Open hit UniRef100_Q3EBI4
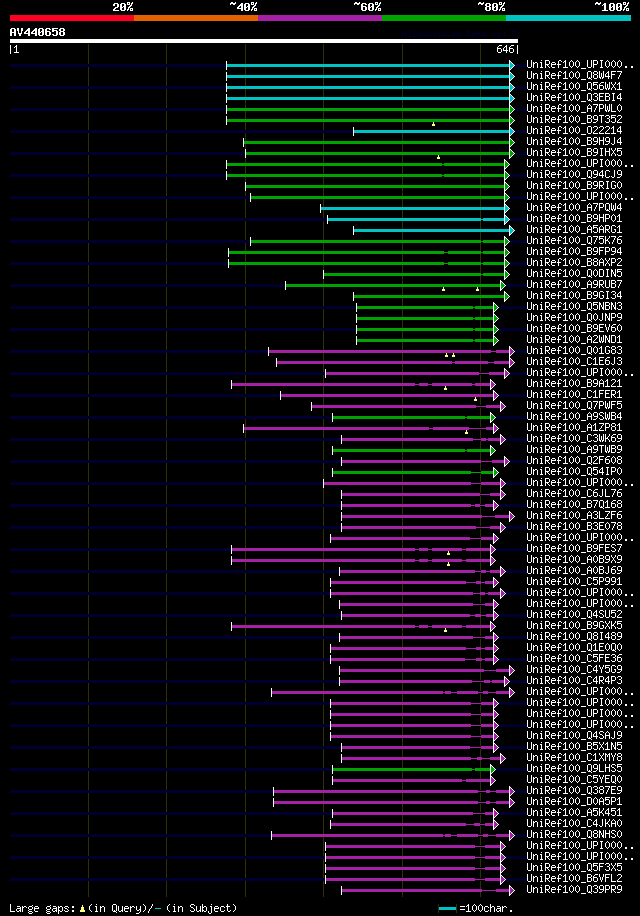640x916 pixels. [574, 98]
